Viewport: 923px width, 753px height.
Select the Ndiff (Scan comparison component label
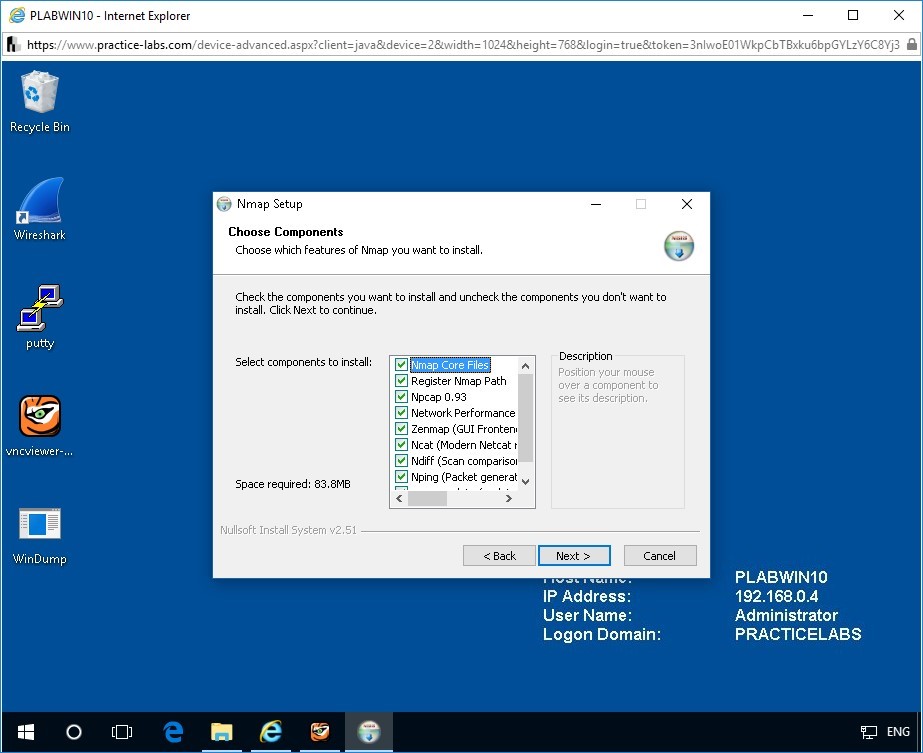(x=464, y=460)
